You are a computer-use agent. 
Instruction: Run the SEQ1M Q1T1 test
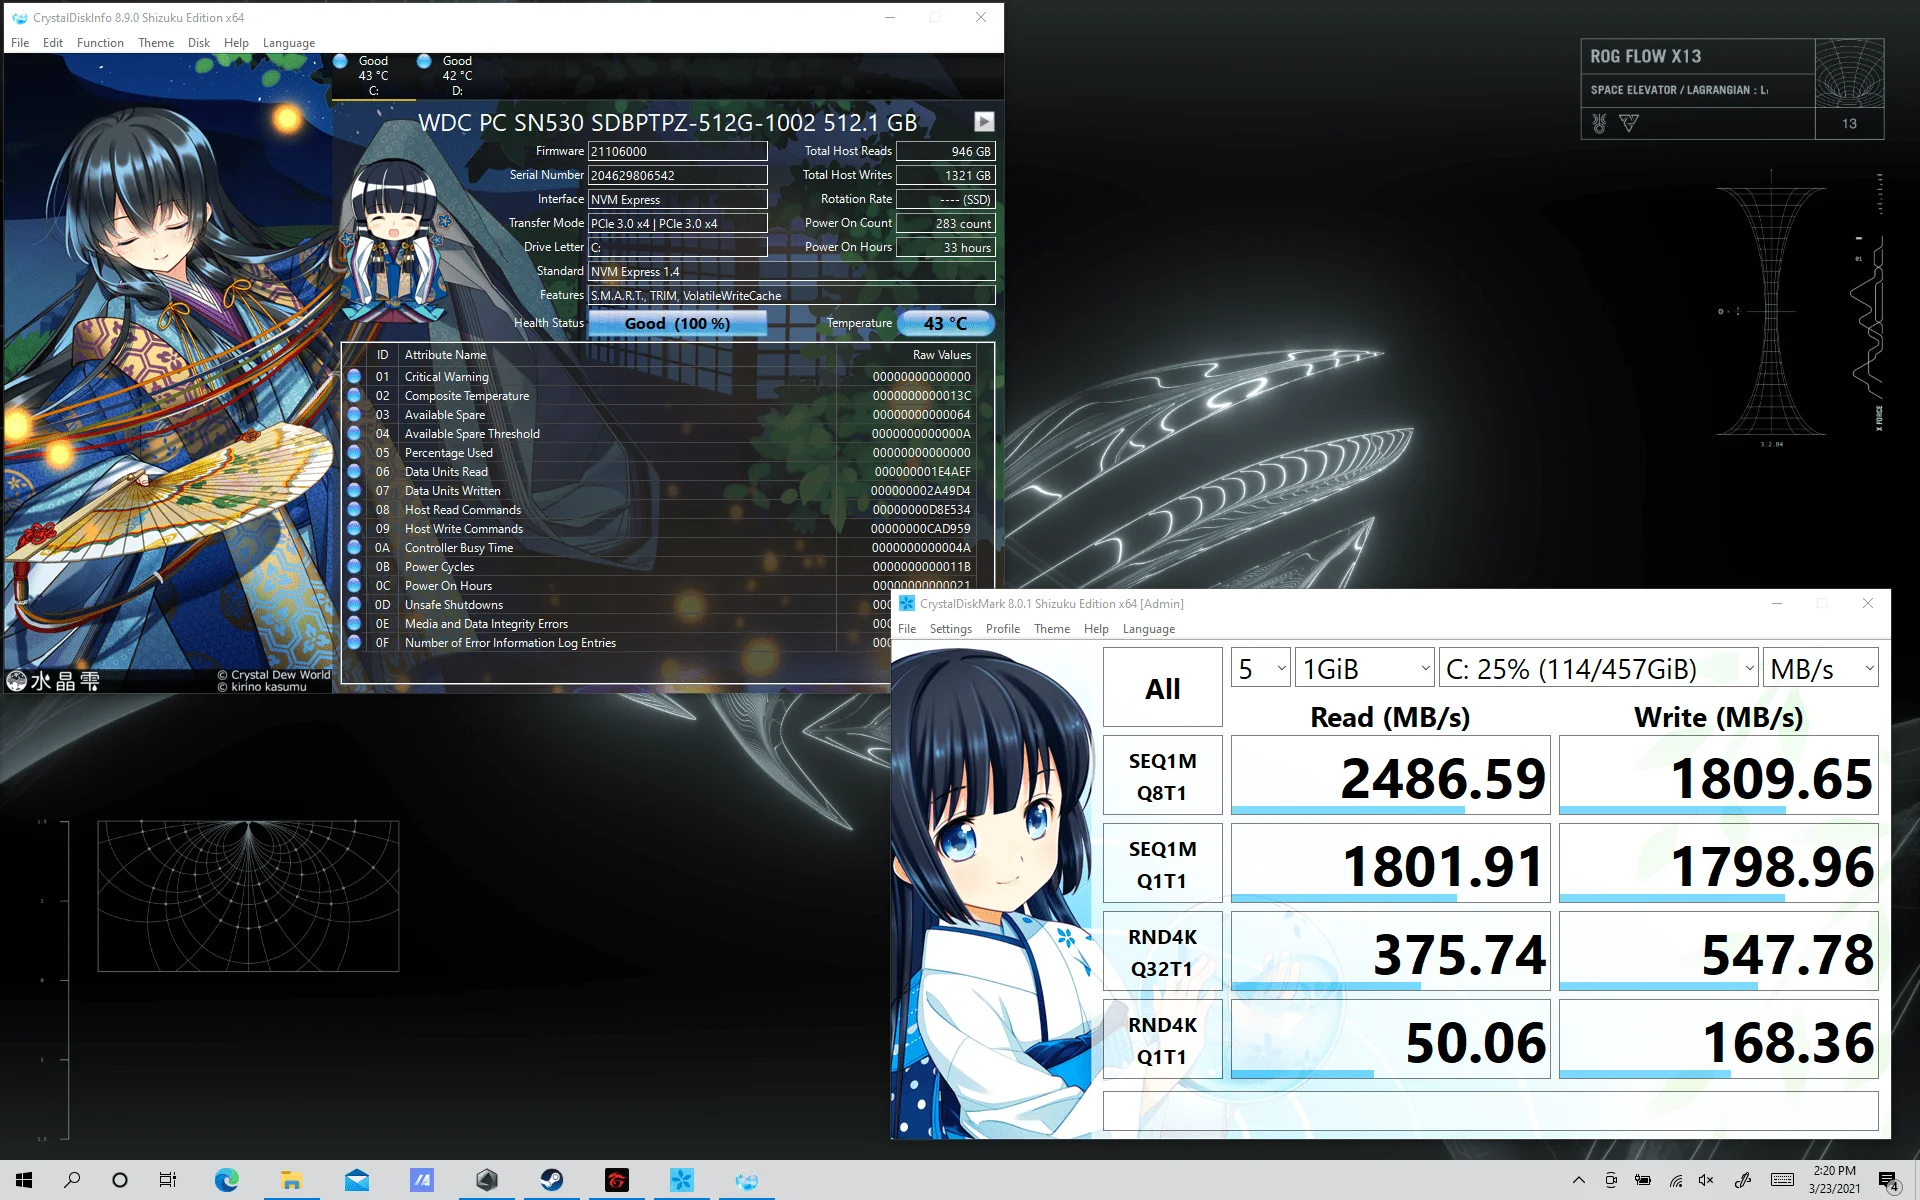[1163, 865]
